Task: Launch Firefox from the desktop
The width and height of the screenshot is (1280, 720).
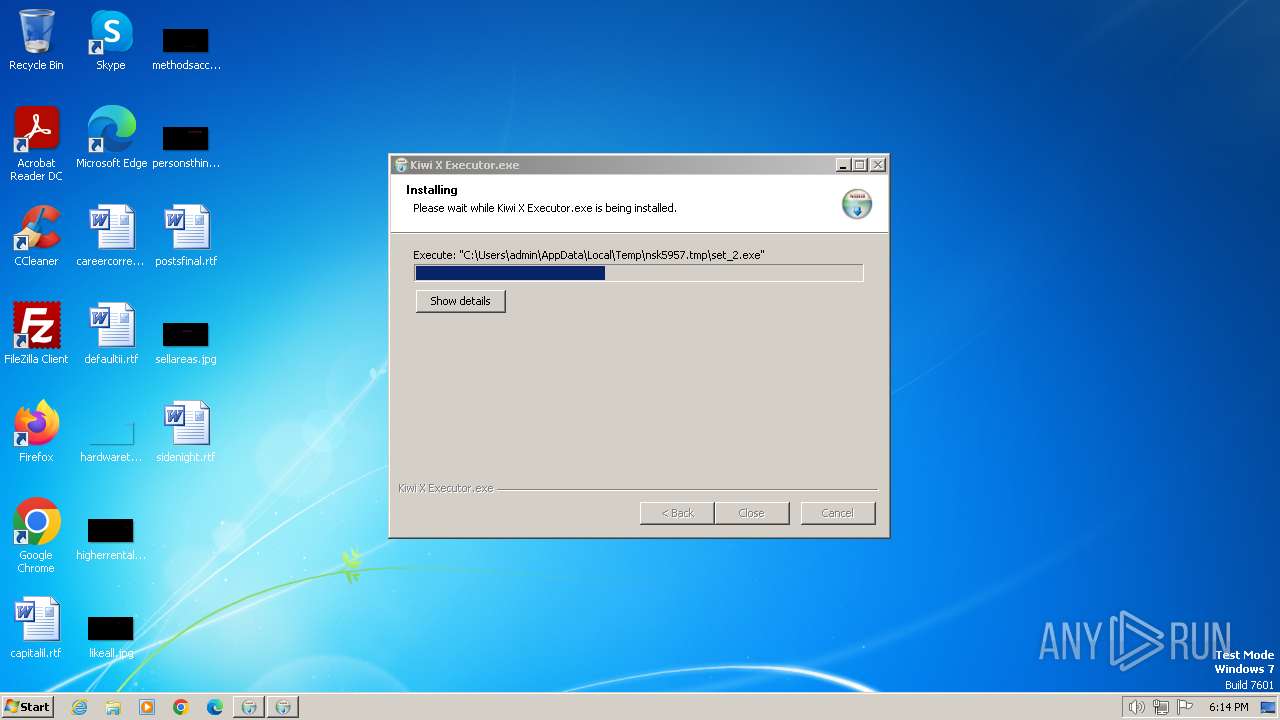Action: pyautogui.click(x=36, y=431)
